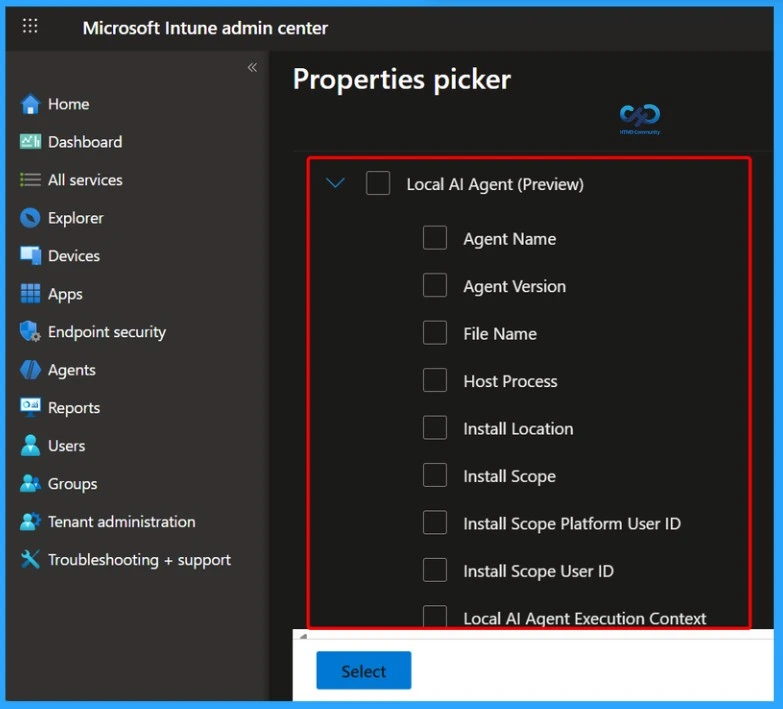Image resolution: width=783 pixels, height=709 pixels.
Task: Check the Install Scope checkbox
Action: pyautogui.click(x=435, y=475)
